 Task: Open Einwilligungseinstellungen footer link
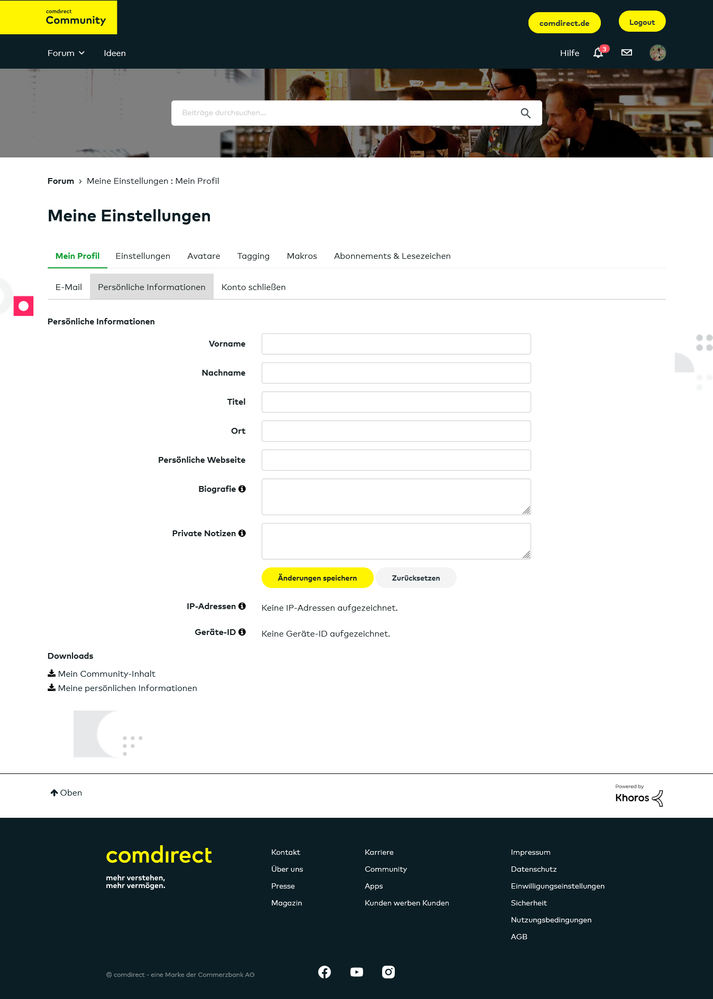pyautogui.click(x=558, y=886)
